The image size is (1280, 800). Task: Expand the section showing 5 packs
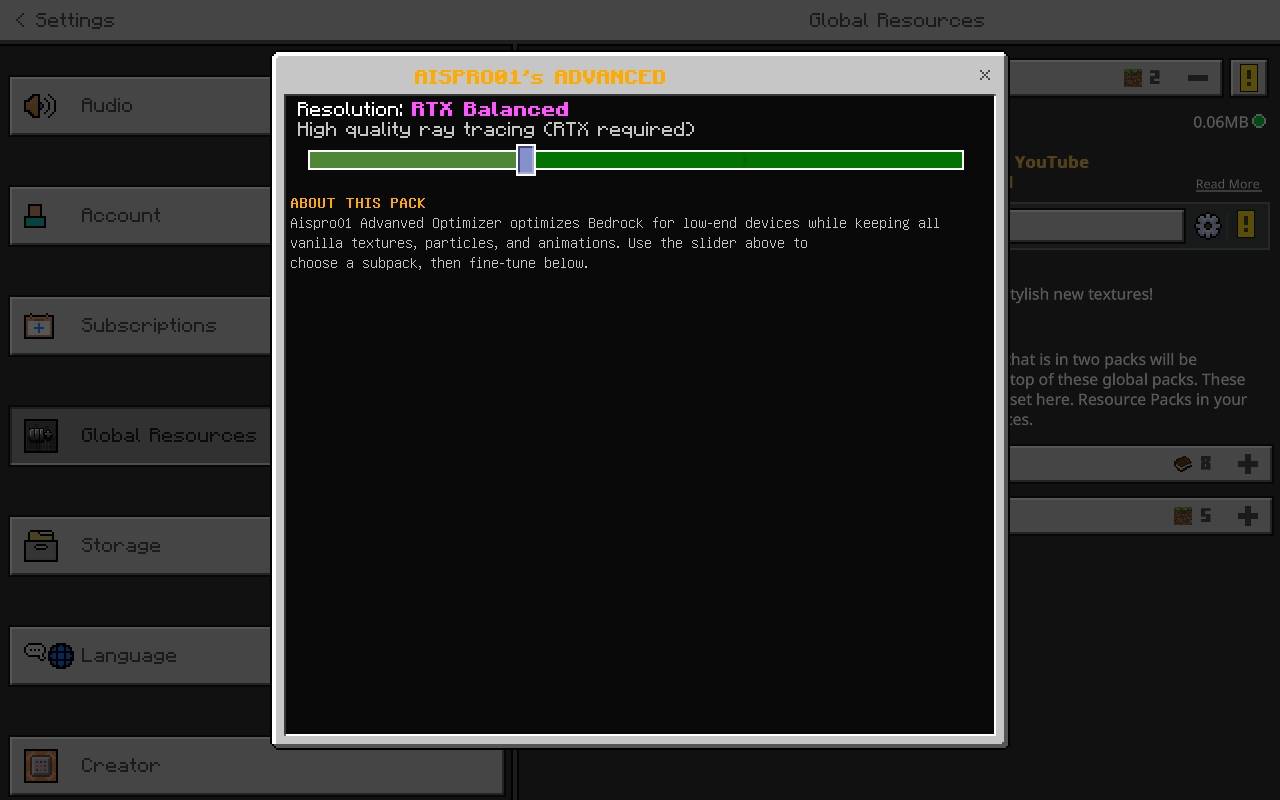(1248, 515)
